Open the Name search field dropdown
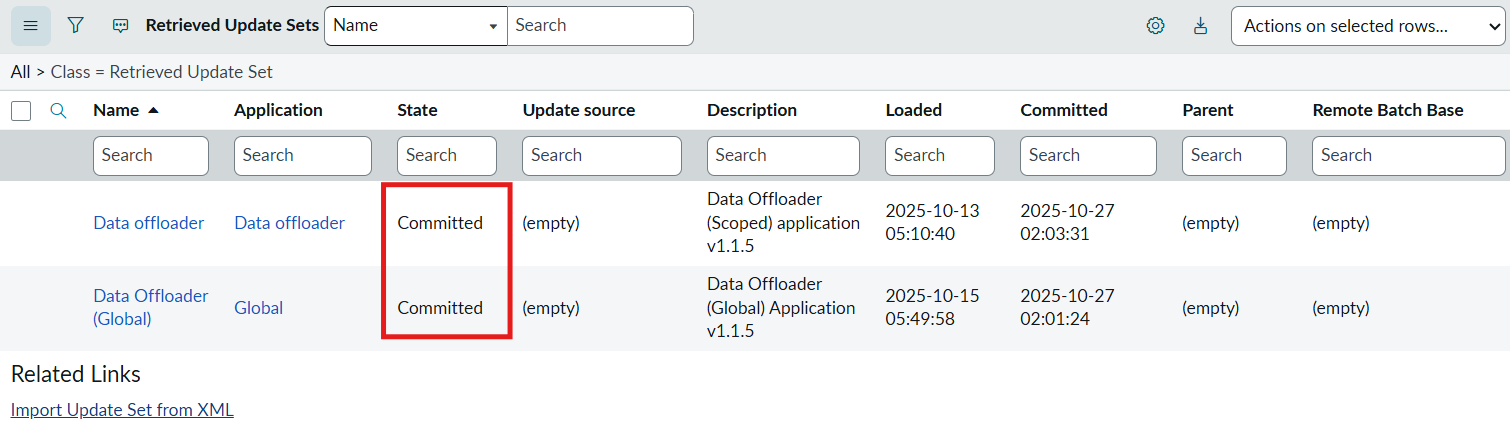 click(x=416, y=26)
